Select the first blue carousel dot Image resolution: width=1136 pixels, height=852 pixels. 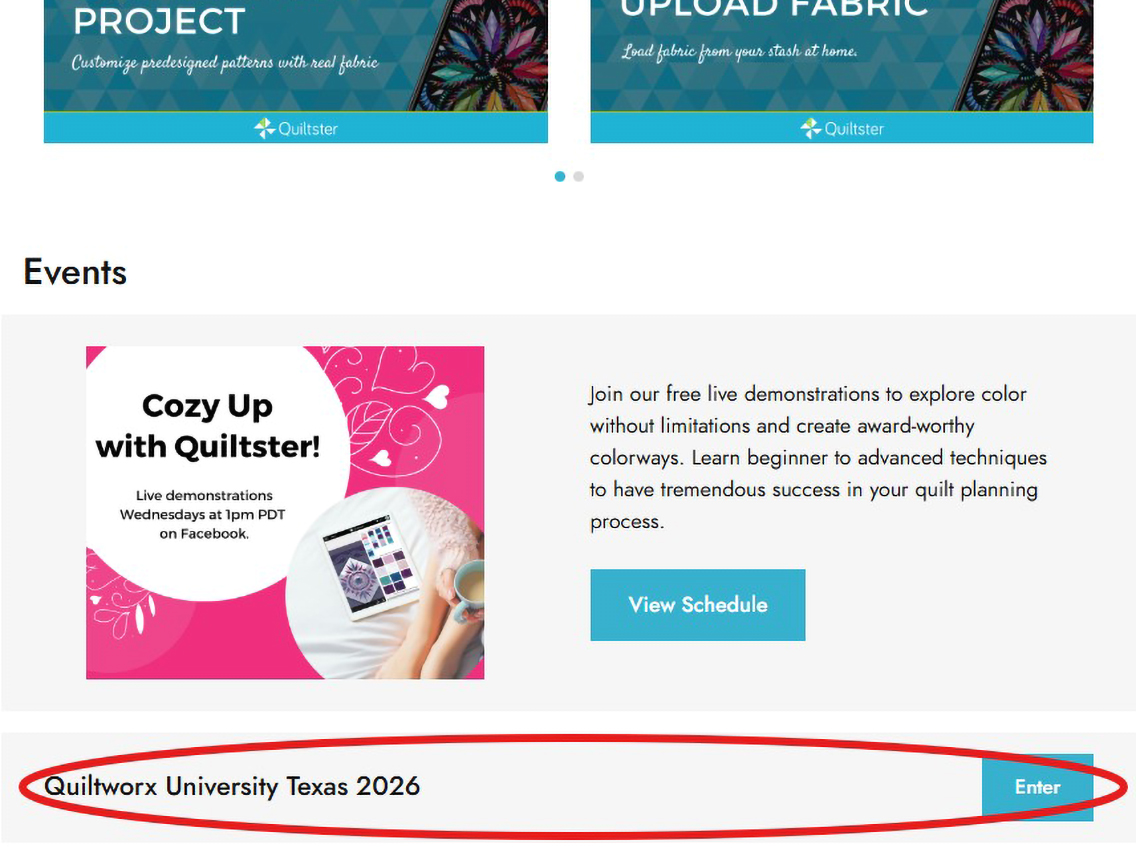coord(560,176)
